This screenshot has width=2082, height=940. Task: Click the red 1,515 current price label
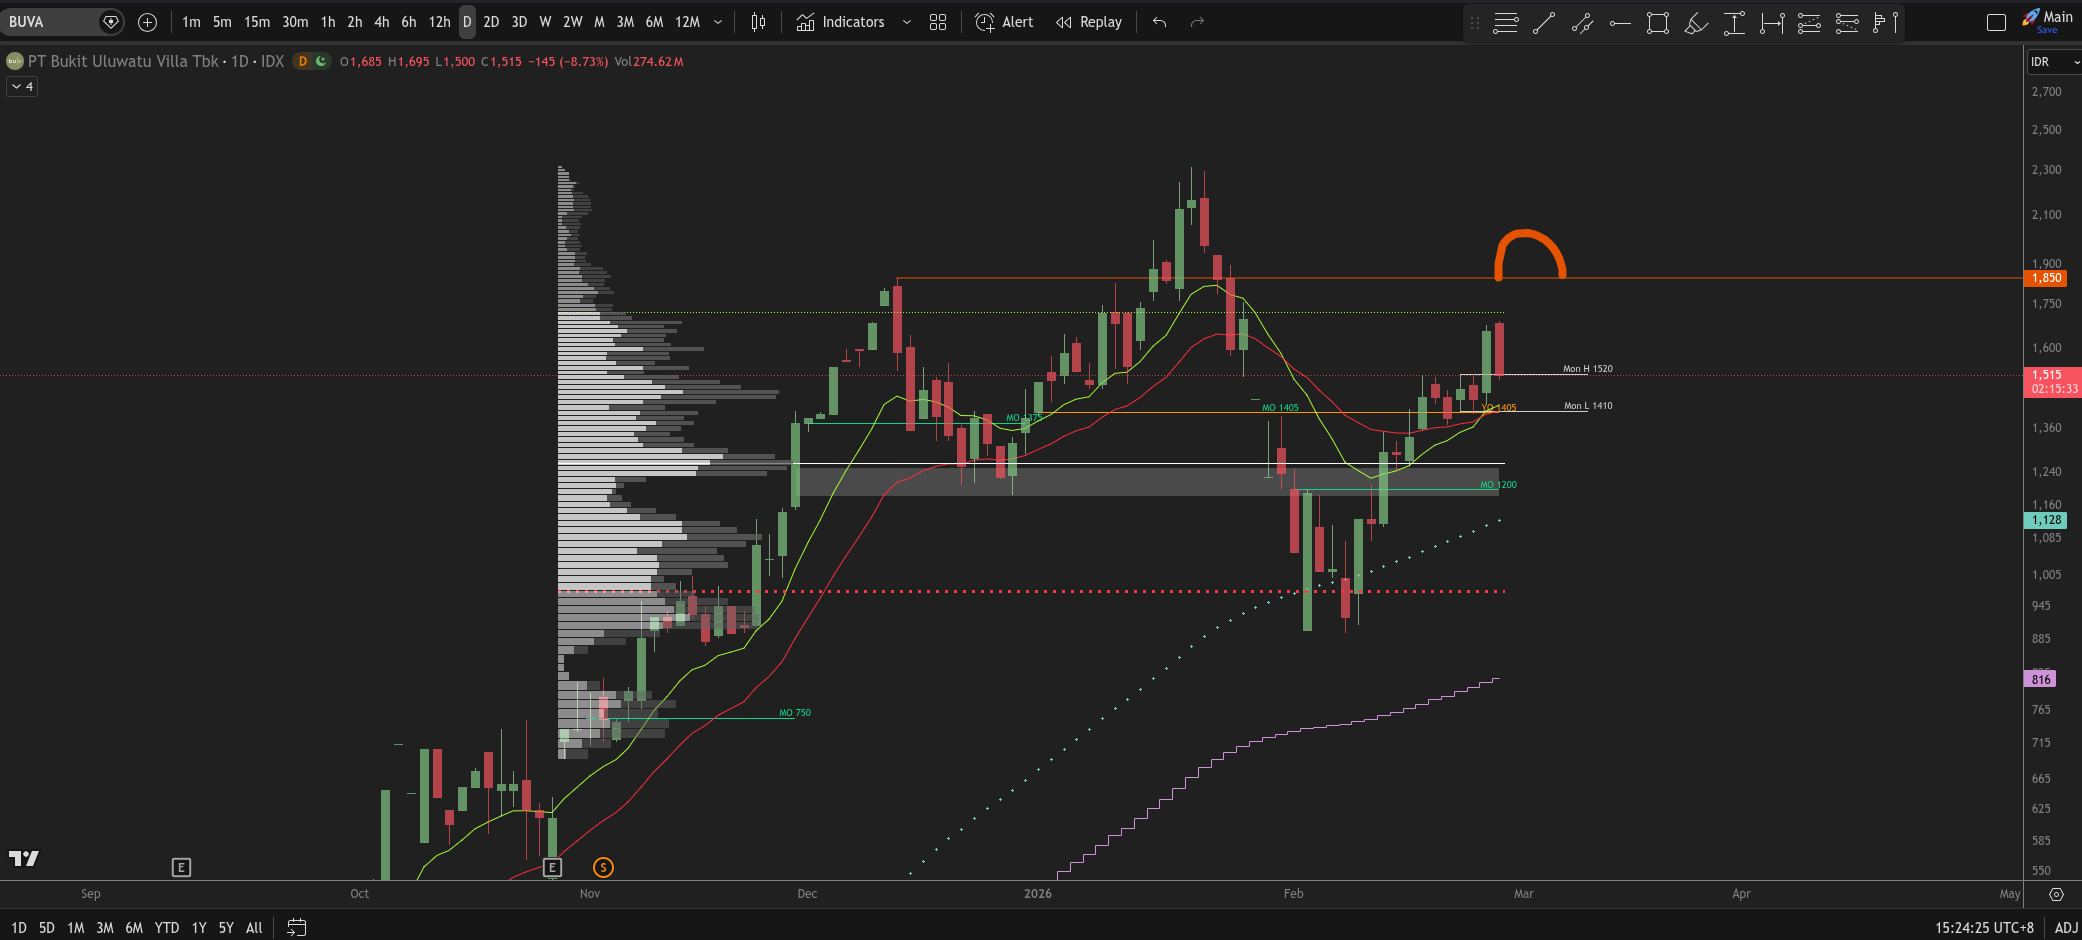click(x=2053, y=381)
